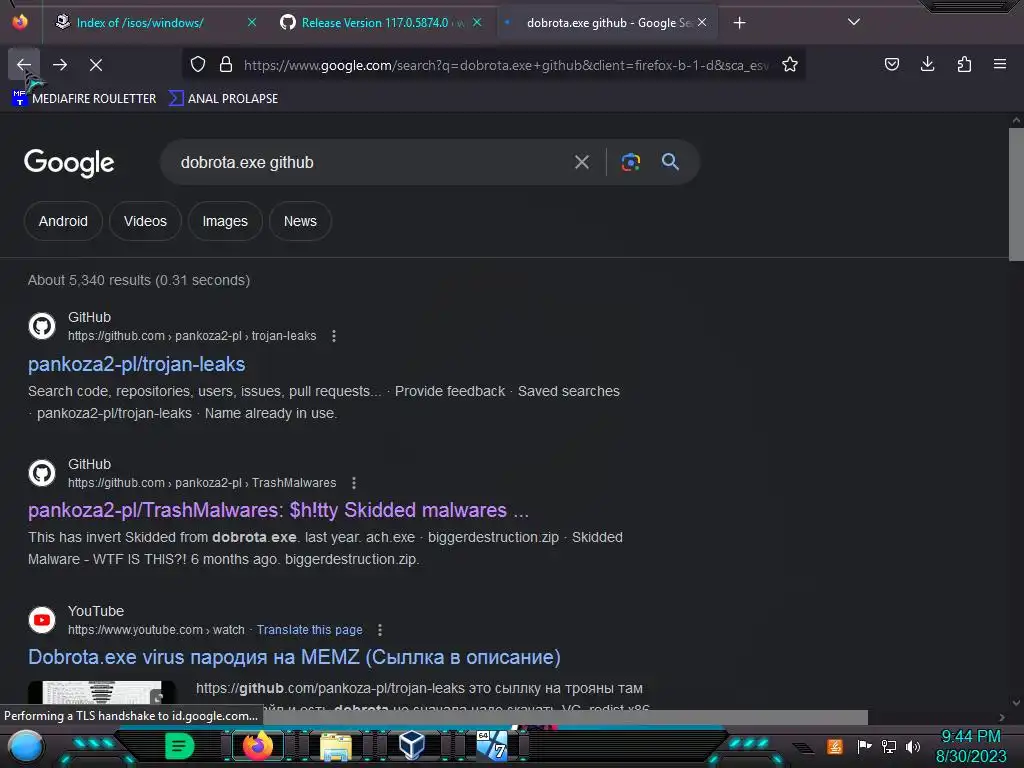The image size is (1024, 768).
Task: Open the second bookmarks toolbar item
Action: (x=223, y=99)
